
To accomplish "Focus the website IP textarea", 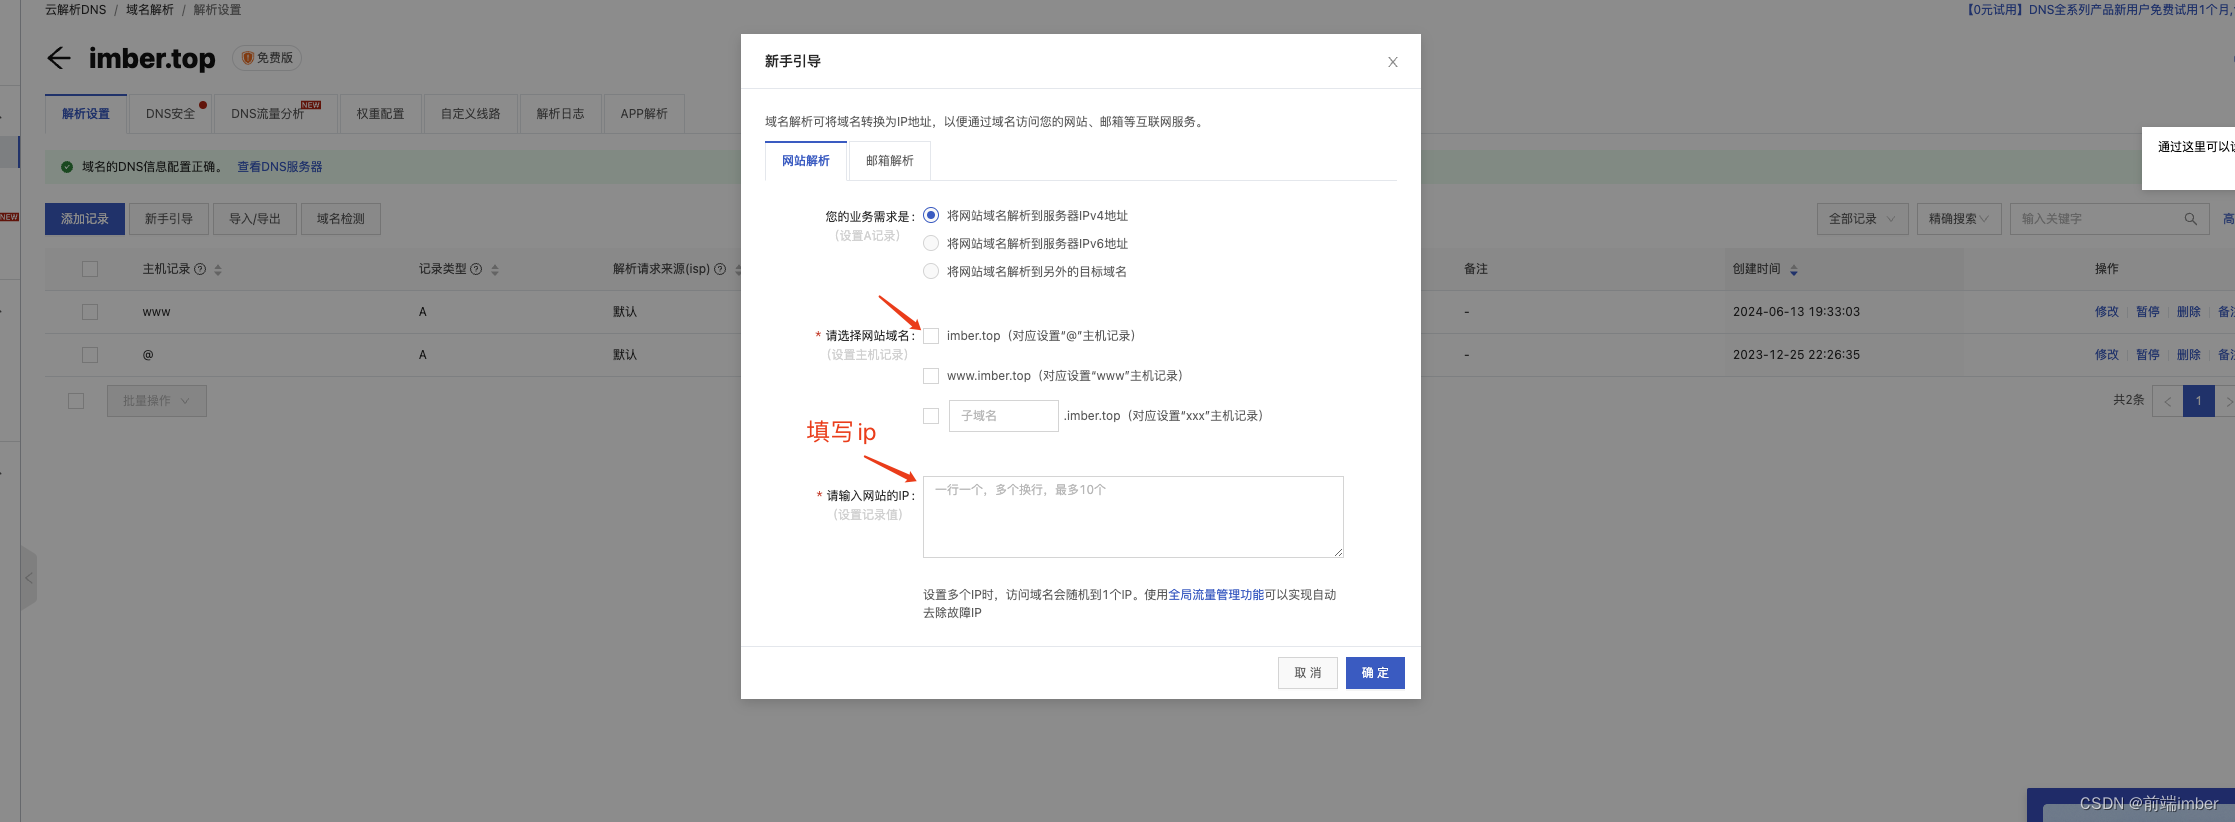I will pos(1133,517).
